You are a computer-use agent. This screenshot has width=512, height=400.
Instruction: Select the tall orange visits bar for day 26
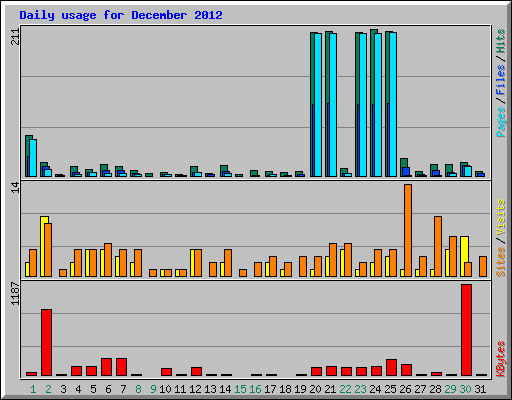pos(408,230)
